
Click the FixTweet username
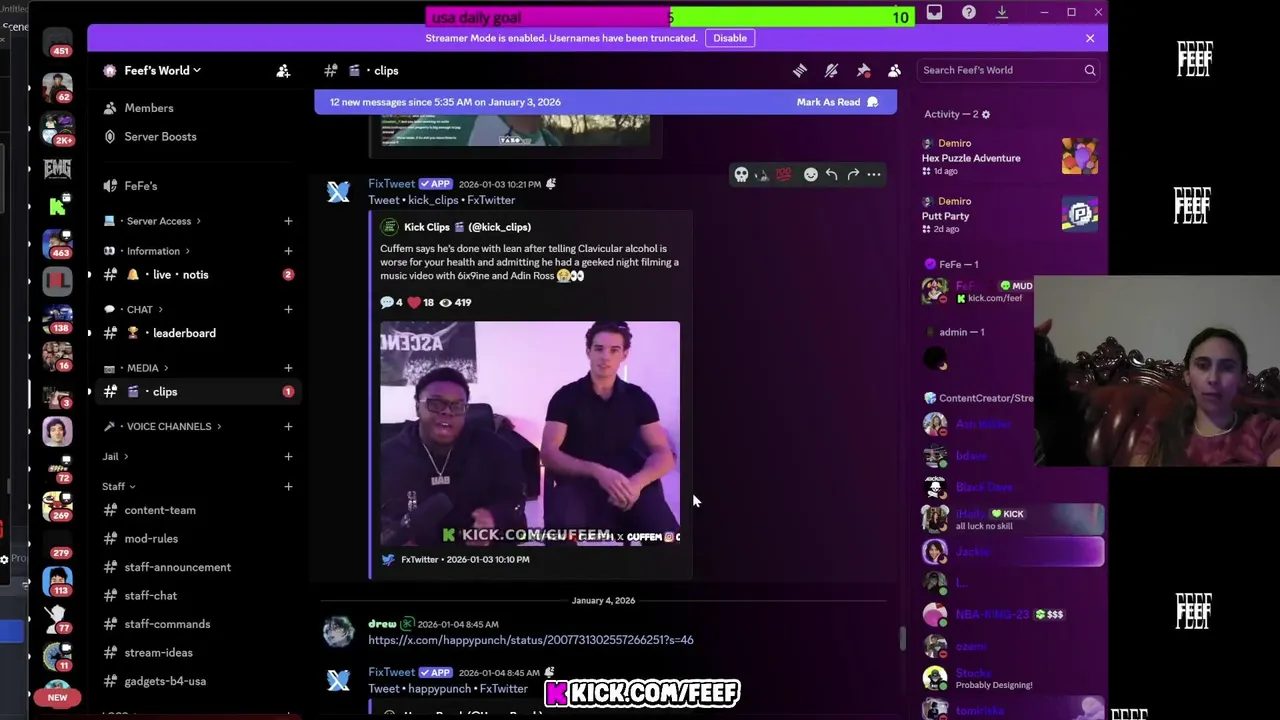pyautogui.click(x=391, y=184)
